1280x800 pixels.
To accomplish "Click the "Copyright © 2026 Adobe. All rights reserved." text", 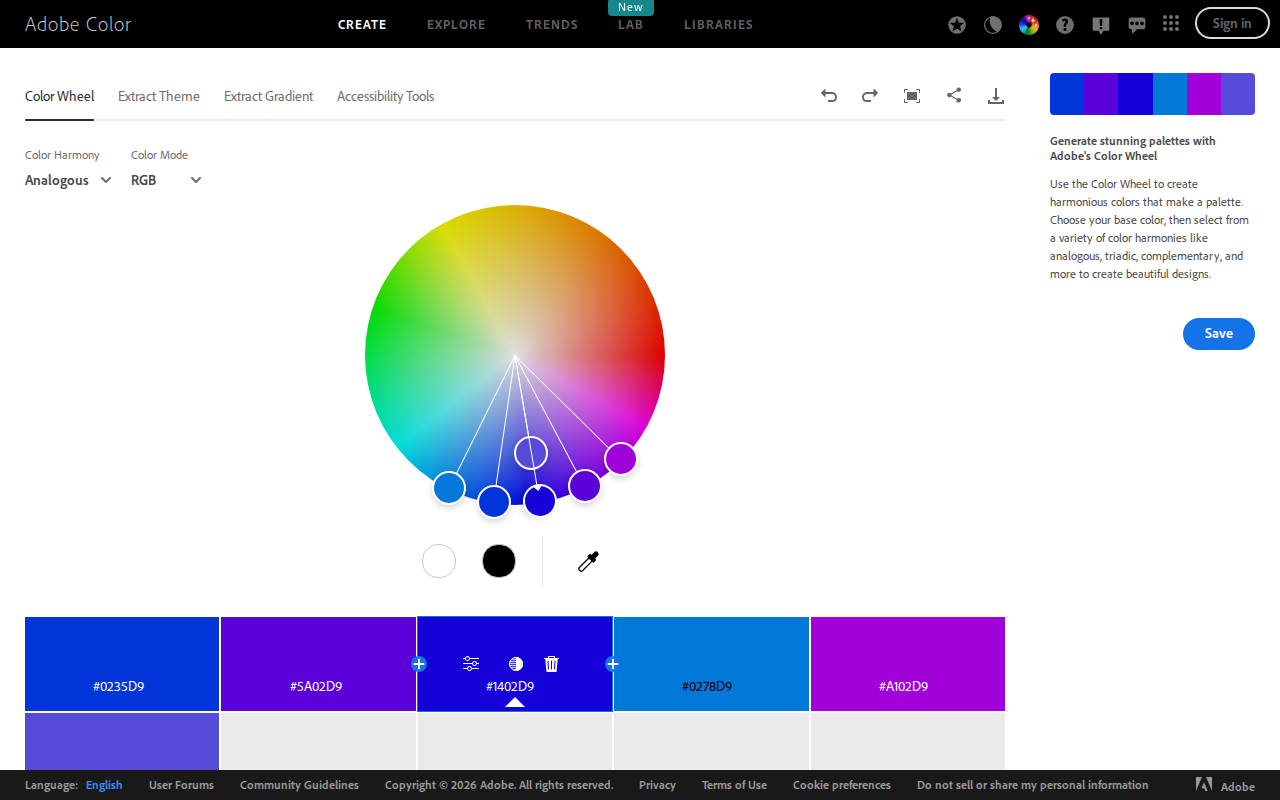I will (499, 785).
